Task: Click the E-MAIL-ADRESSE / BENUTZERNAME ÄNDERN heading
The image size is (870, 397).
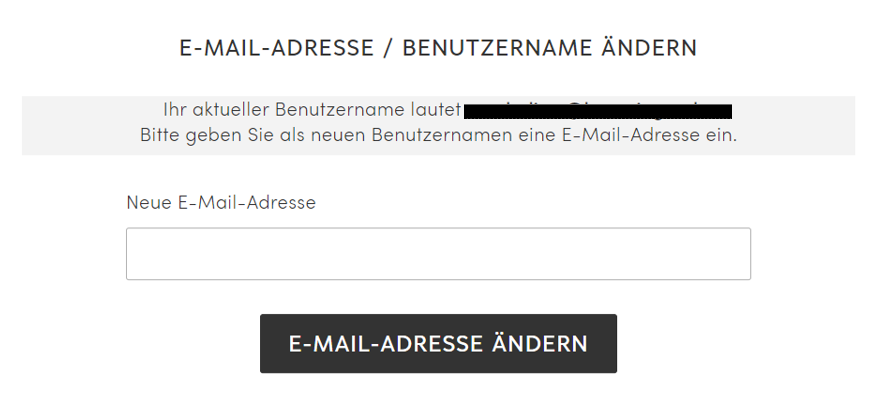Action: [438, 48]
